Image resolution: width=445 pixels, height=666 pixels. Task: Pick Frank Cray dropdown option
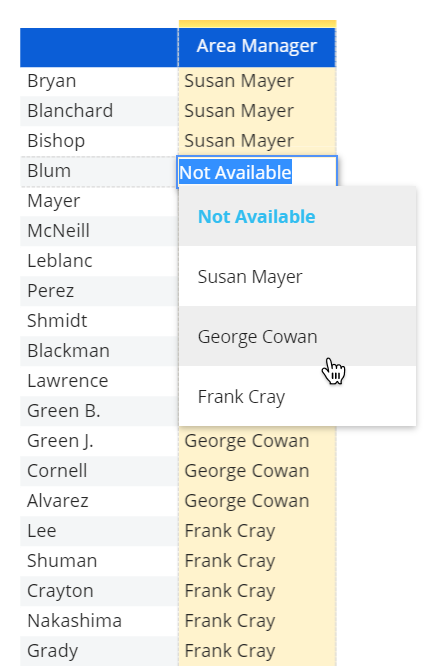pos(297,396)
